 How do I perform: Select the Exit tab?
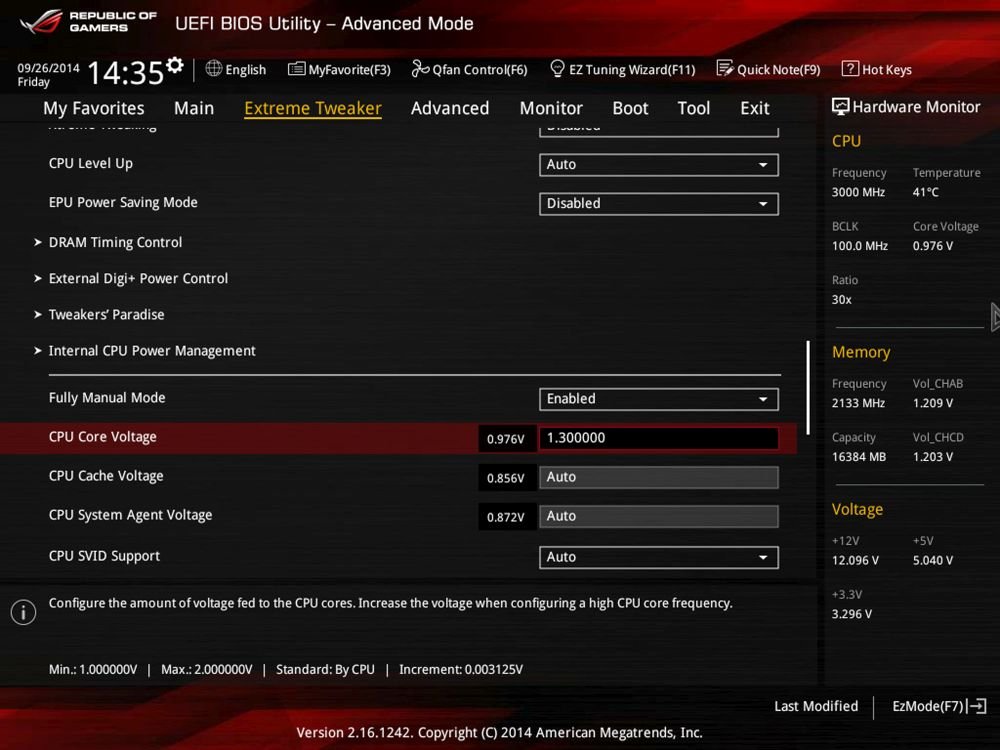tap(754, 108)
